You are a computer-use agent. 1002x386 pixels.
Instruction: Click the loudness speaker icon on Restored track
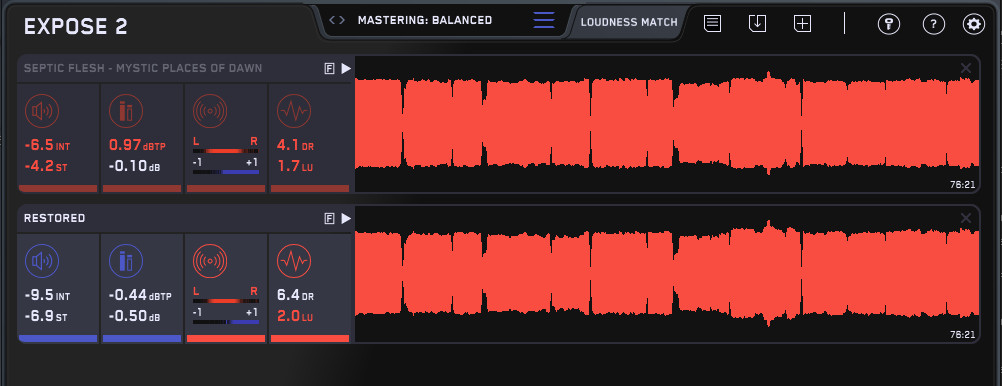pos(42,261)
